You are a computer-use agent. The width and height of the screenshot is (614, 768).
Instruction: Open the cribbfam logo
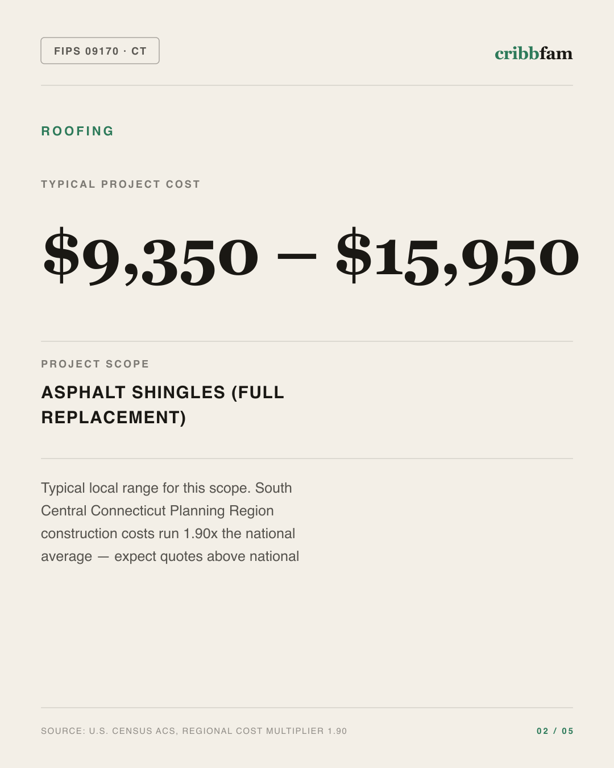tap(533, 53)
